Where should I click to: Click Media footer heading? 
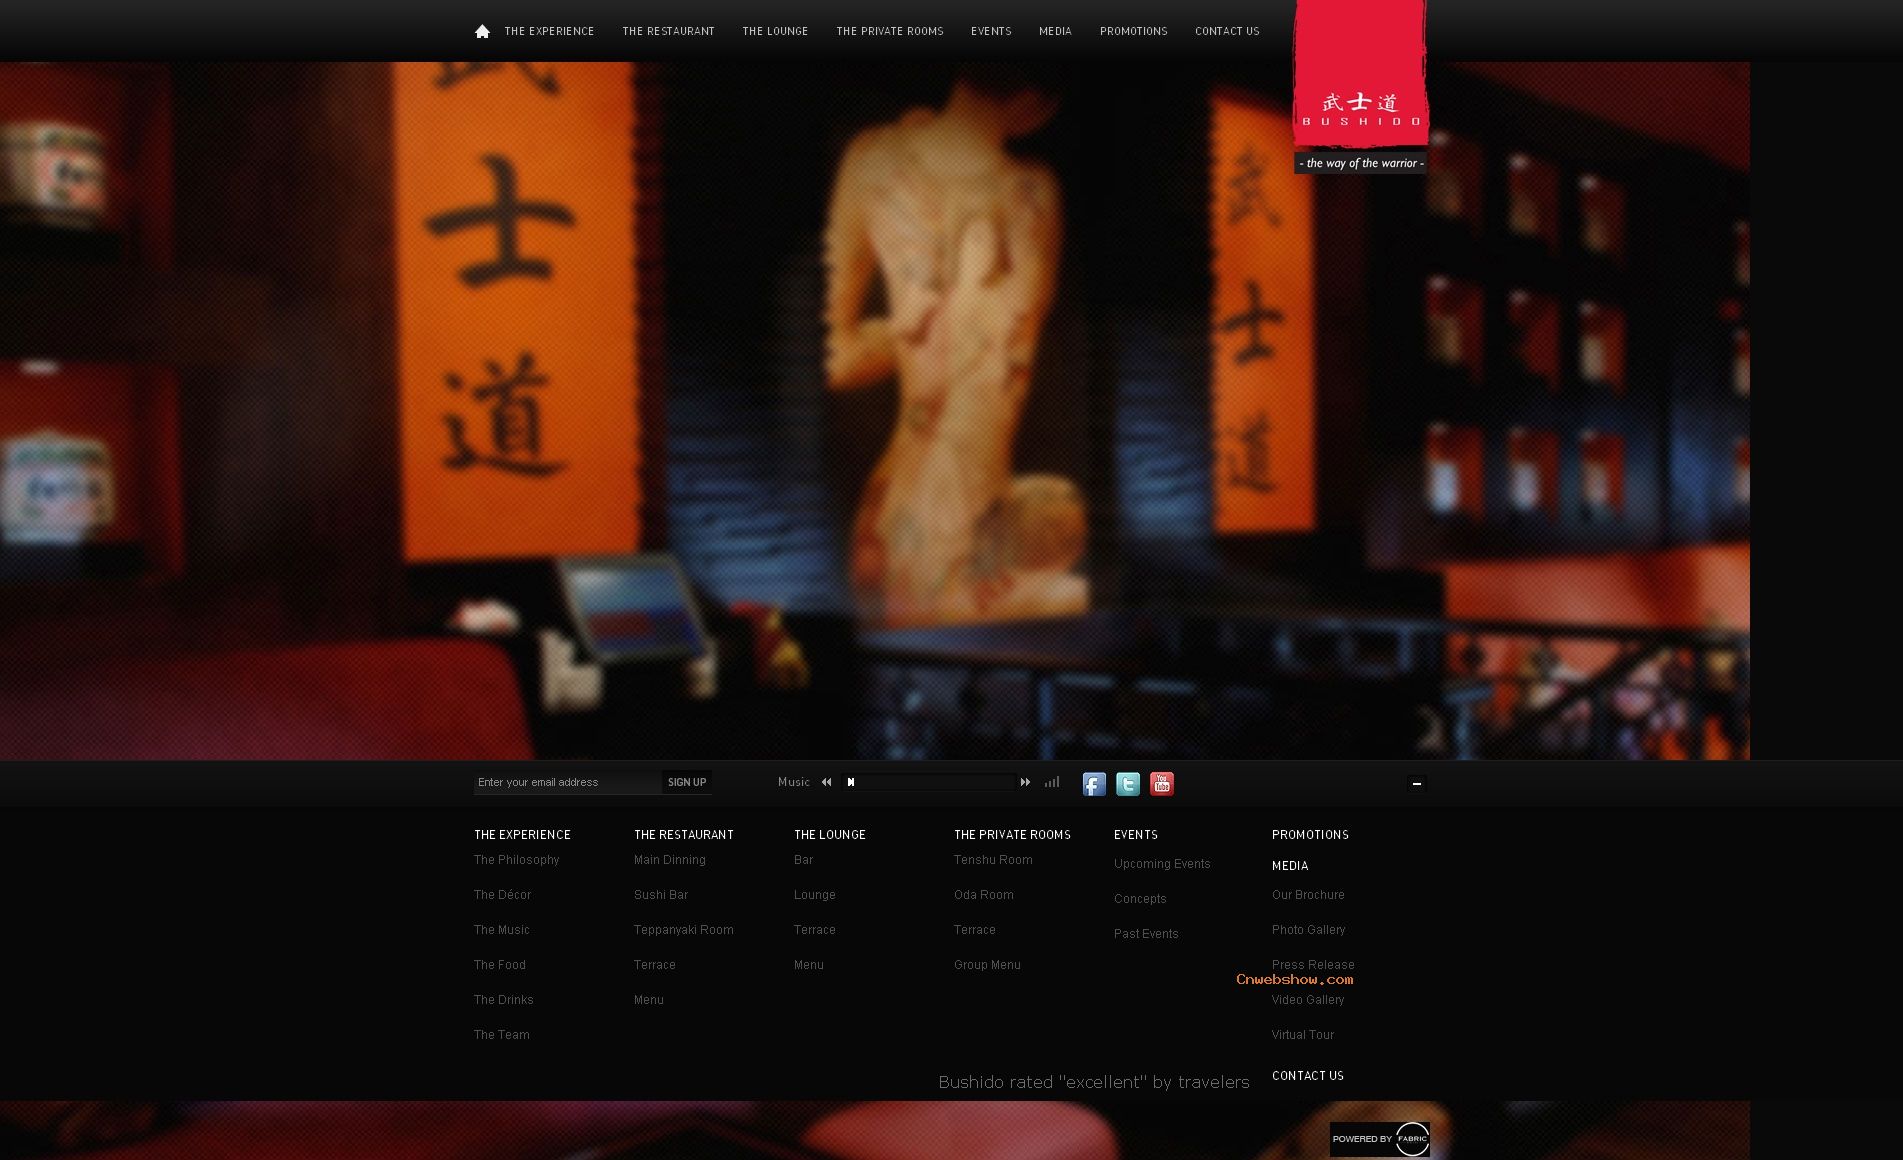(x=1290, y=866)
